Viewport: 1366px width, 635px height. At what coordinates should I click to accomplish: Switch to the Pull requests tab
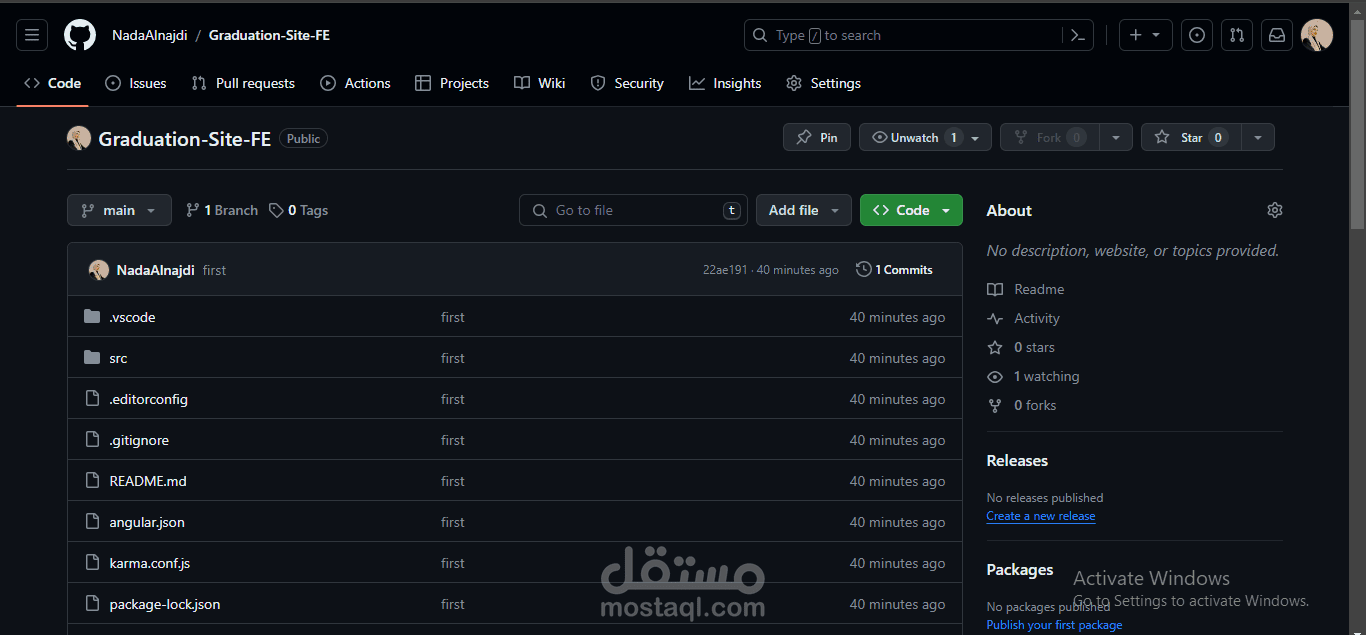click(243, 83)
